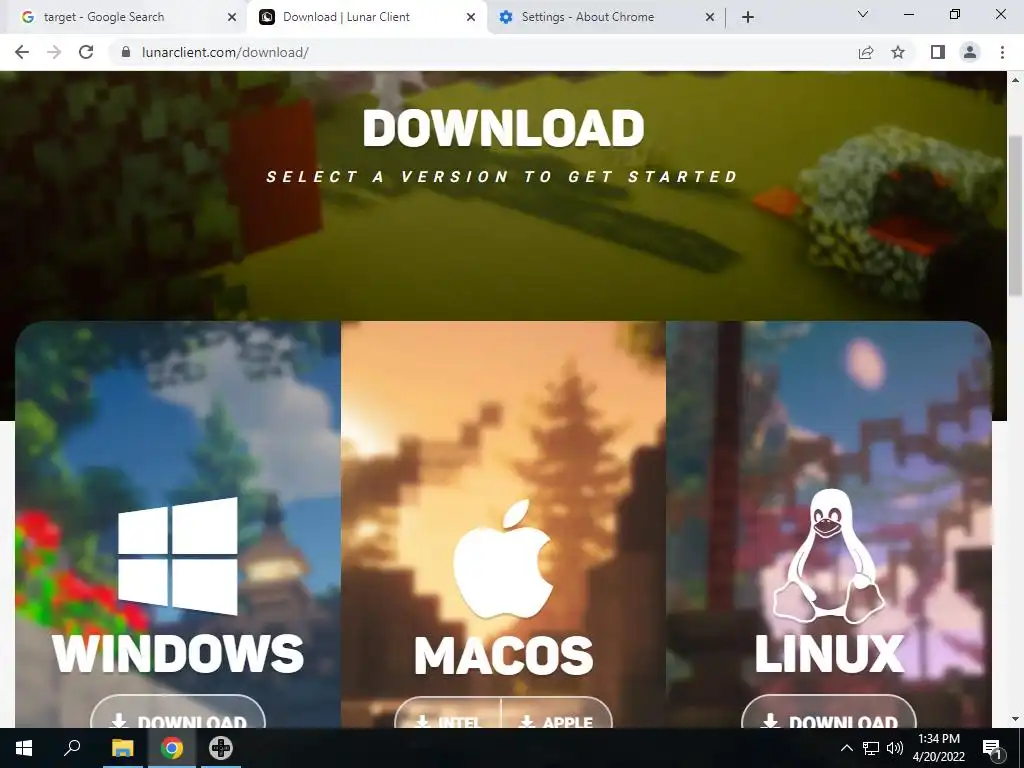Download Lunar Client for Windows
This screenshot has height=768, width=1024.
coord(178,712)
